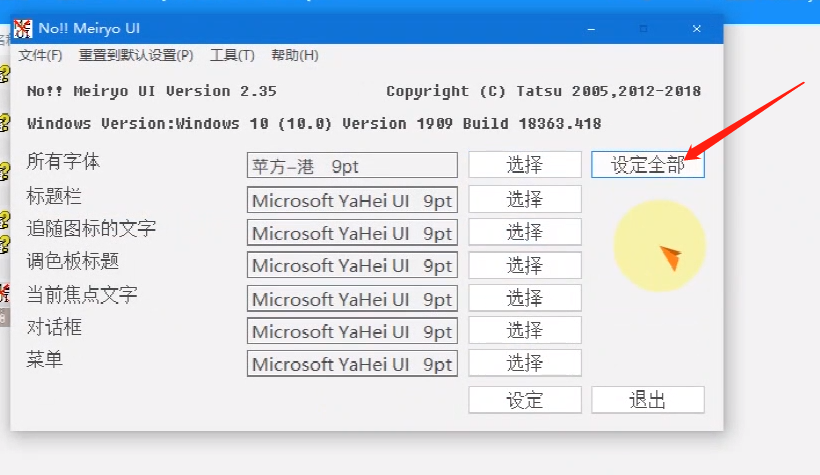Open the 文件(F) menu
The width and height of the screenshot is (820, 475).
click(x=40, y=55)
